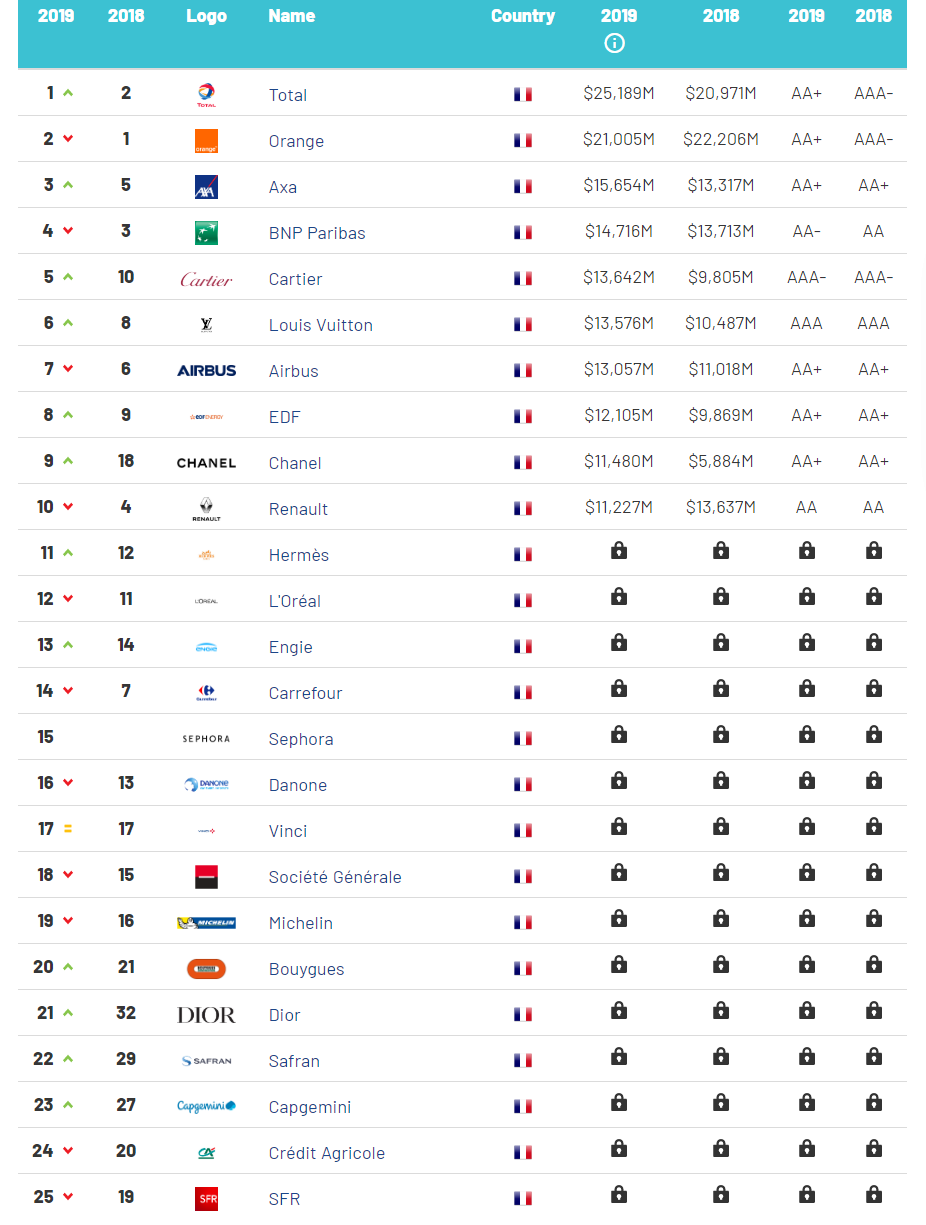Click the Bouygues orange logo
Image resolution: width=926 pixels, height=1225 pixels.
coord(206,969)
